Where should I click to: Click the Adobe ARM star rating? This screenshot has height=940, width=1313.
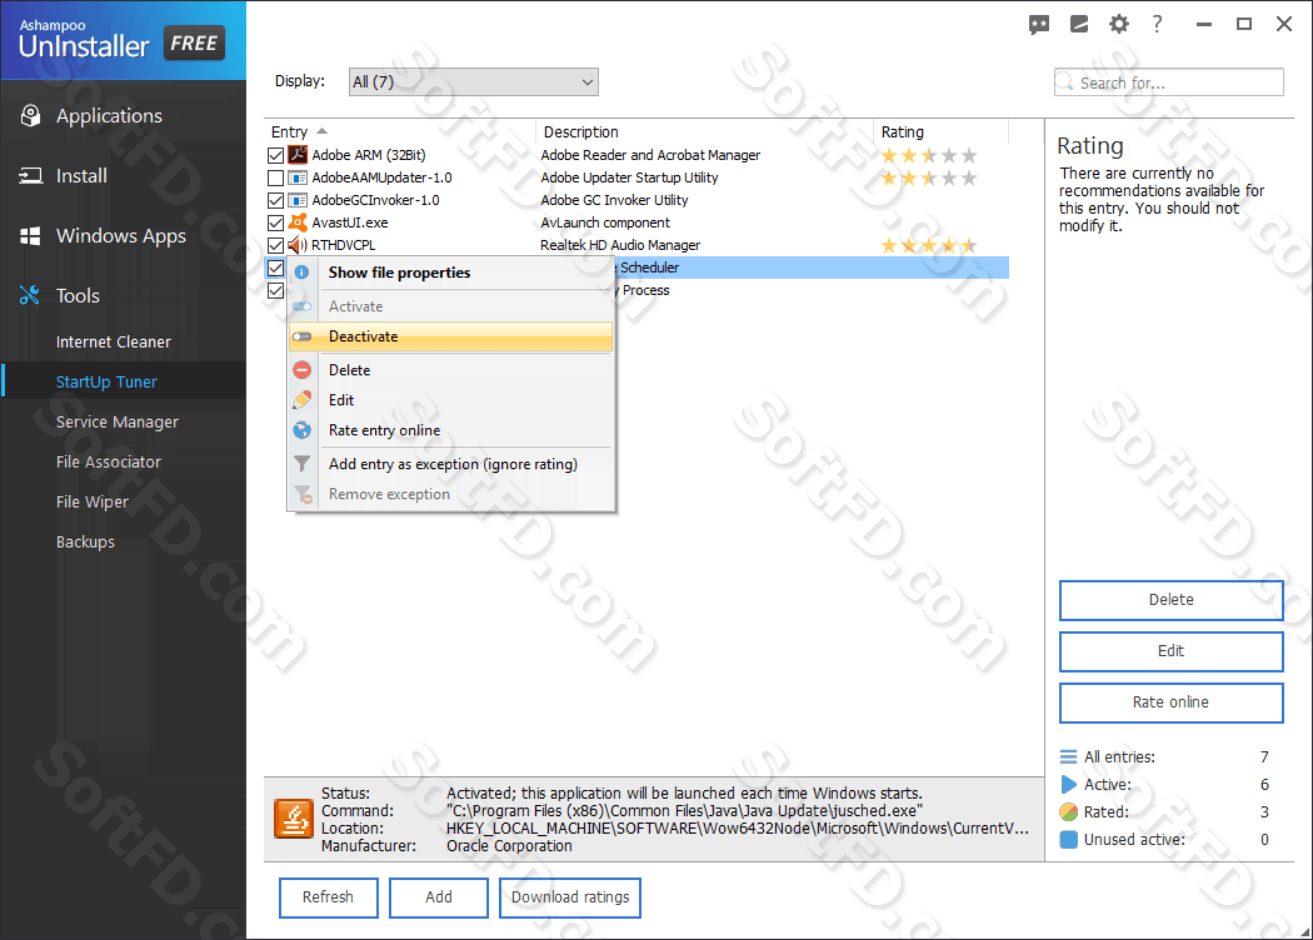pyautogui.click(x=929, y=156)
